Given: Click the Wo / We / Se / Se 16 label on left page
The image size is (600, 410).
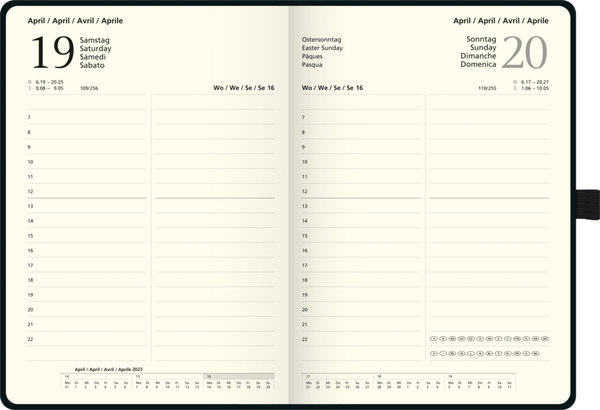Looking at the screenshot, I should pyautogui.click(x=243, y=88).
